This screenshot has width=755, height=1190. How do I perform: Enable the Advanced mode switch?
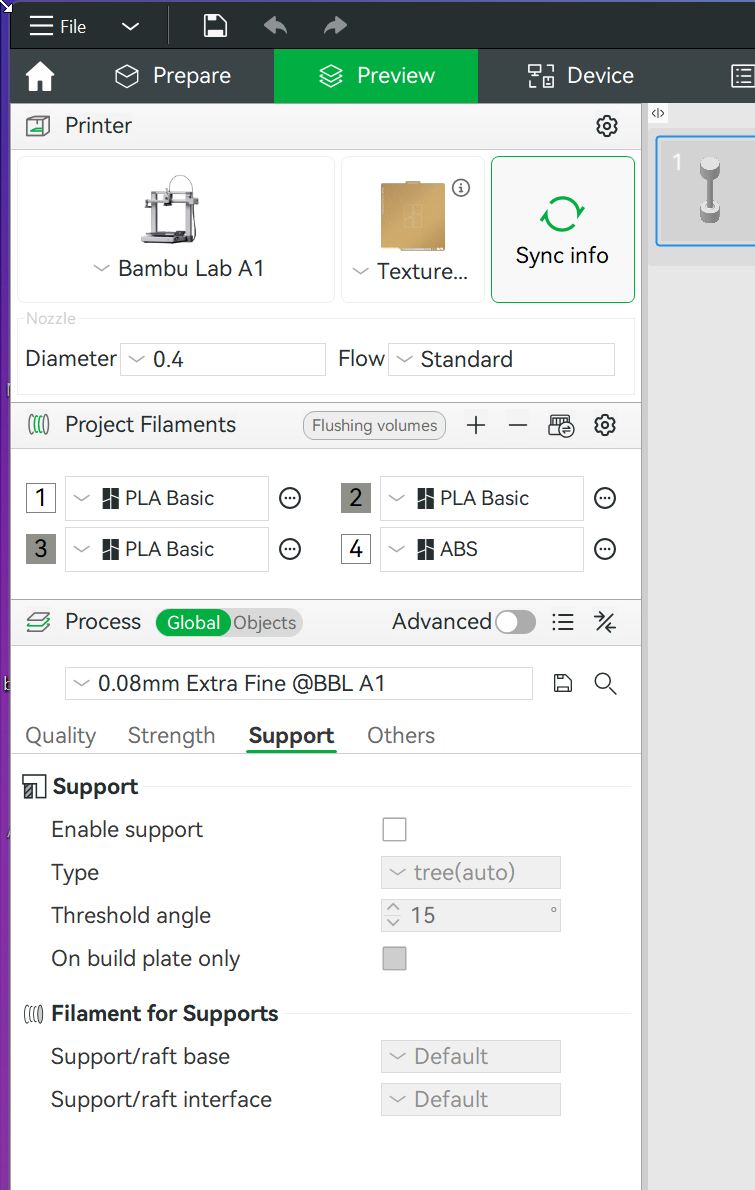(x=515, y=622)
